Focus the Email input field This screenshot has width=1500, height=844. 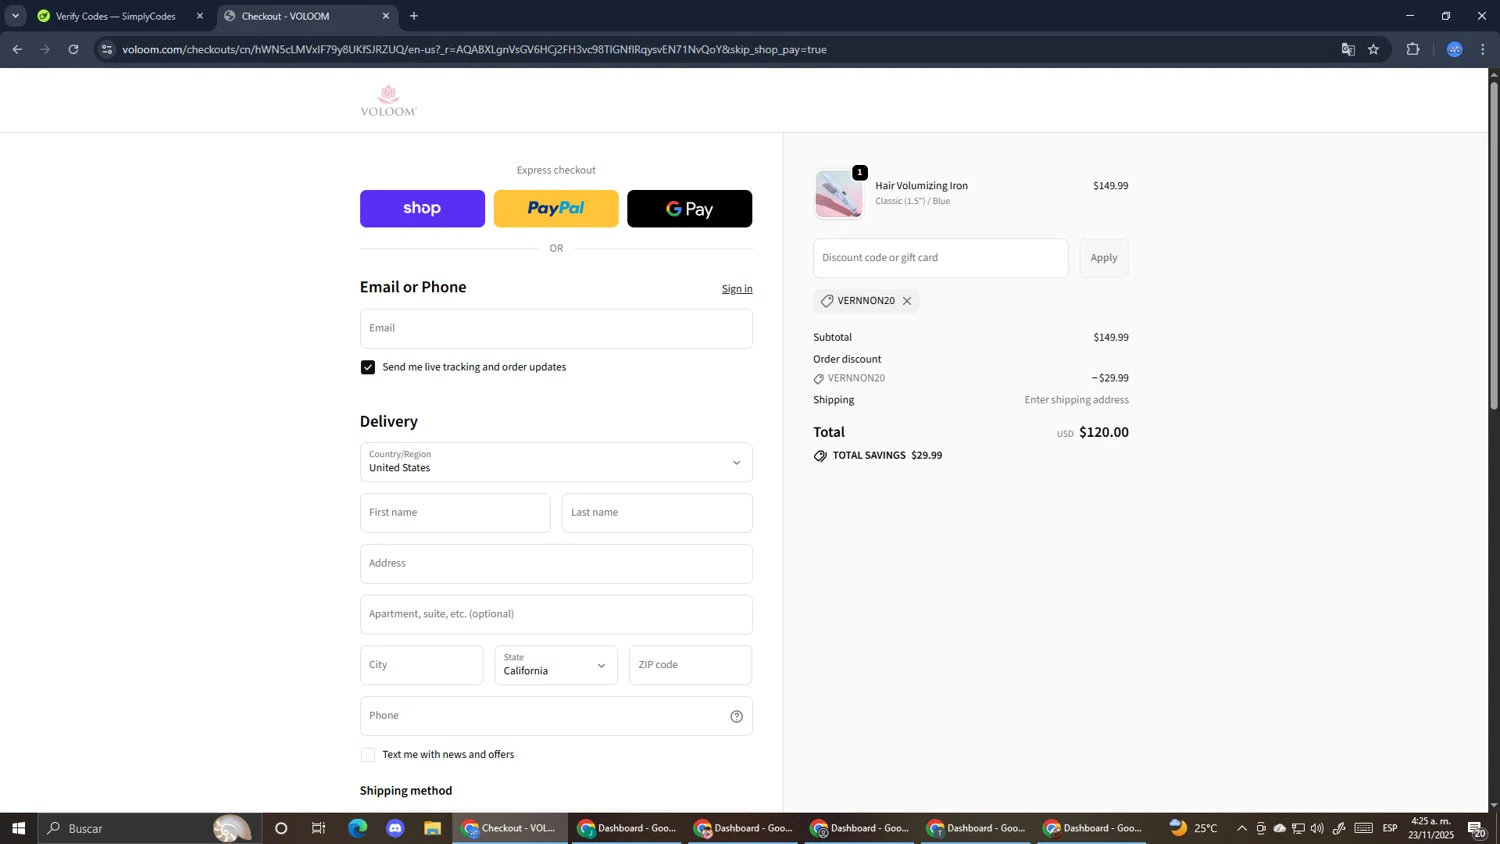pos(556,328)
